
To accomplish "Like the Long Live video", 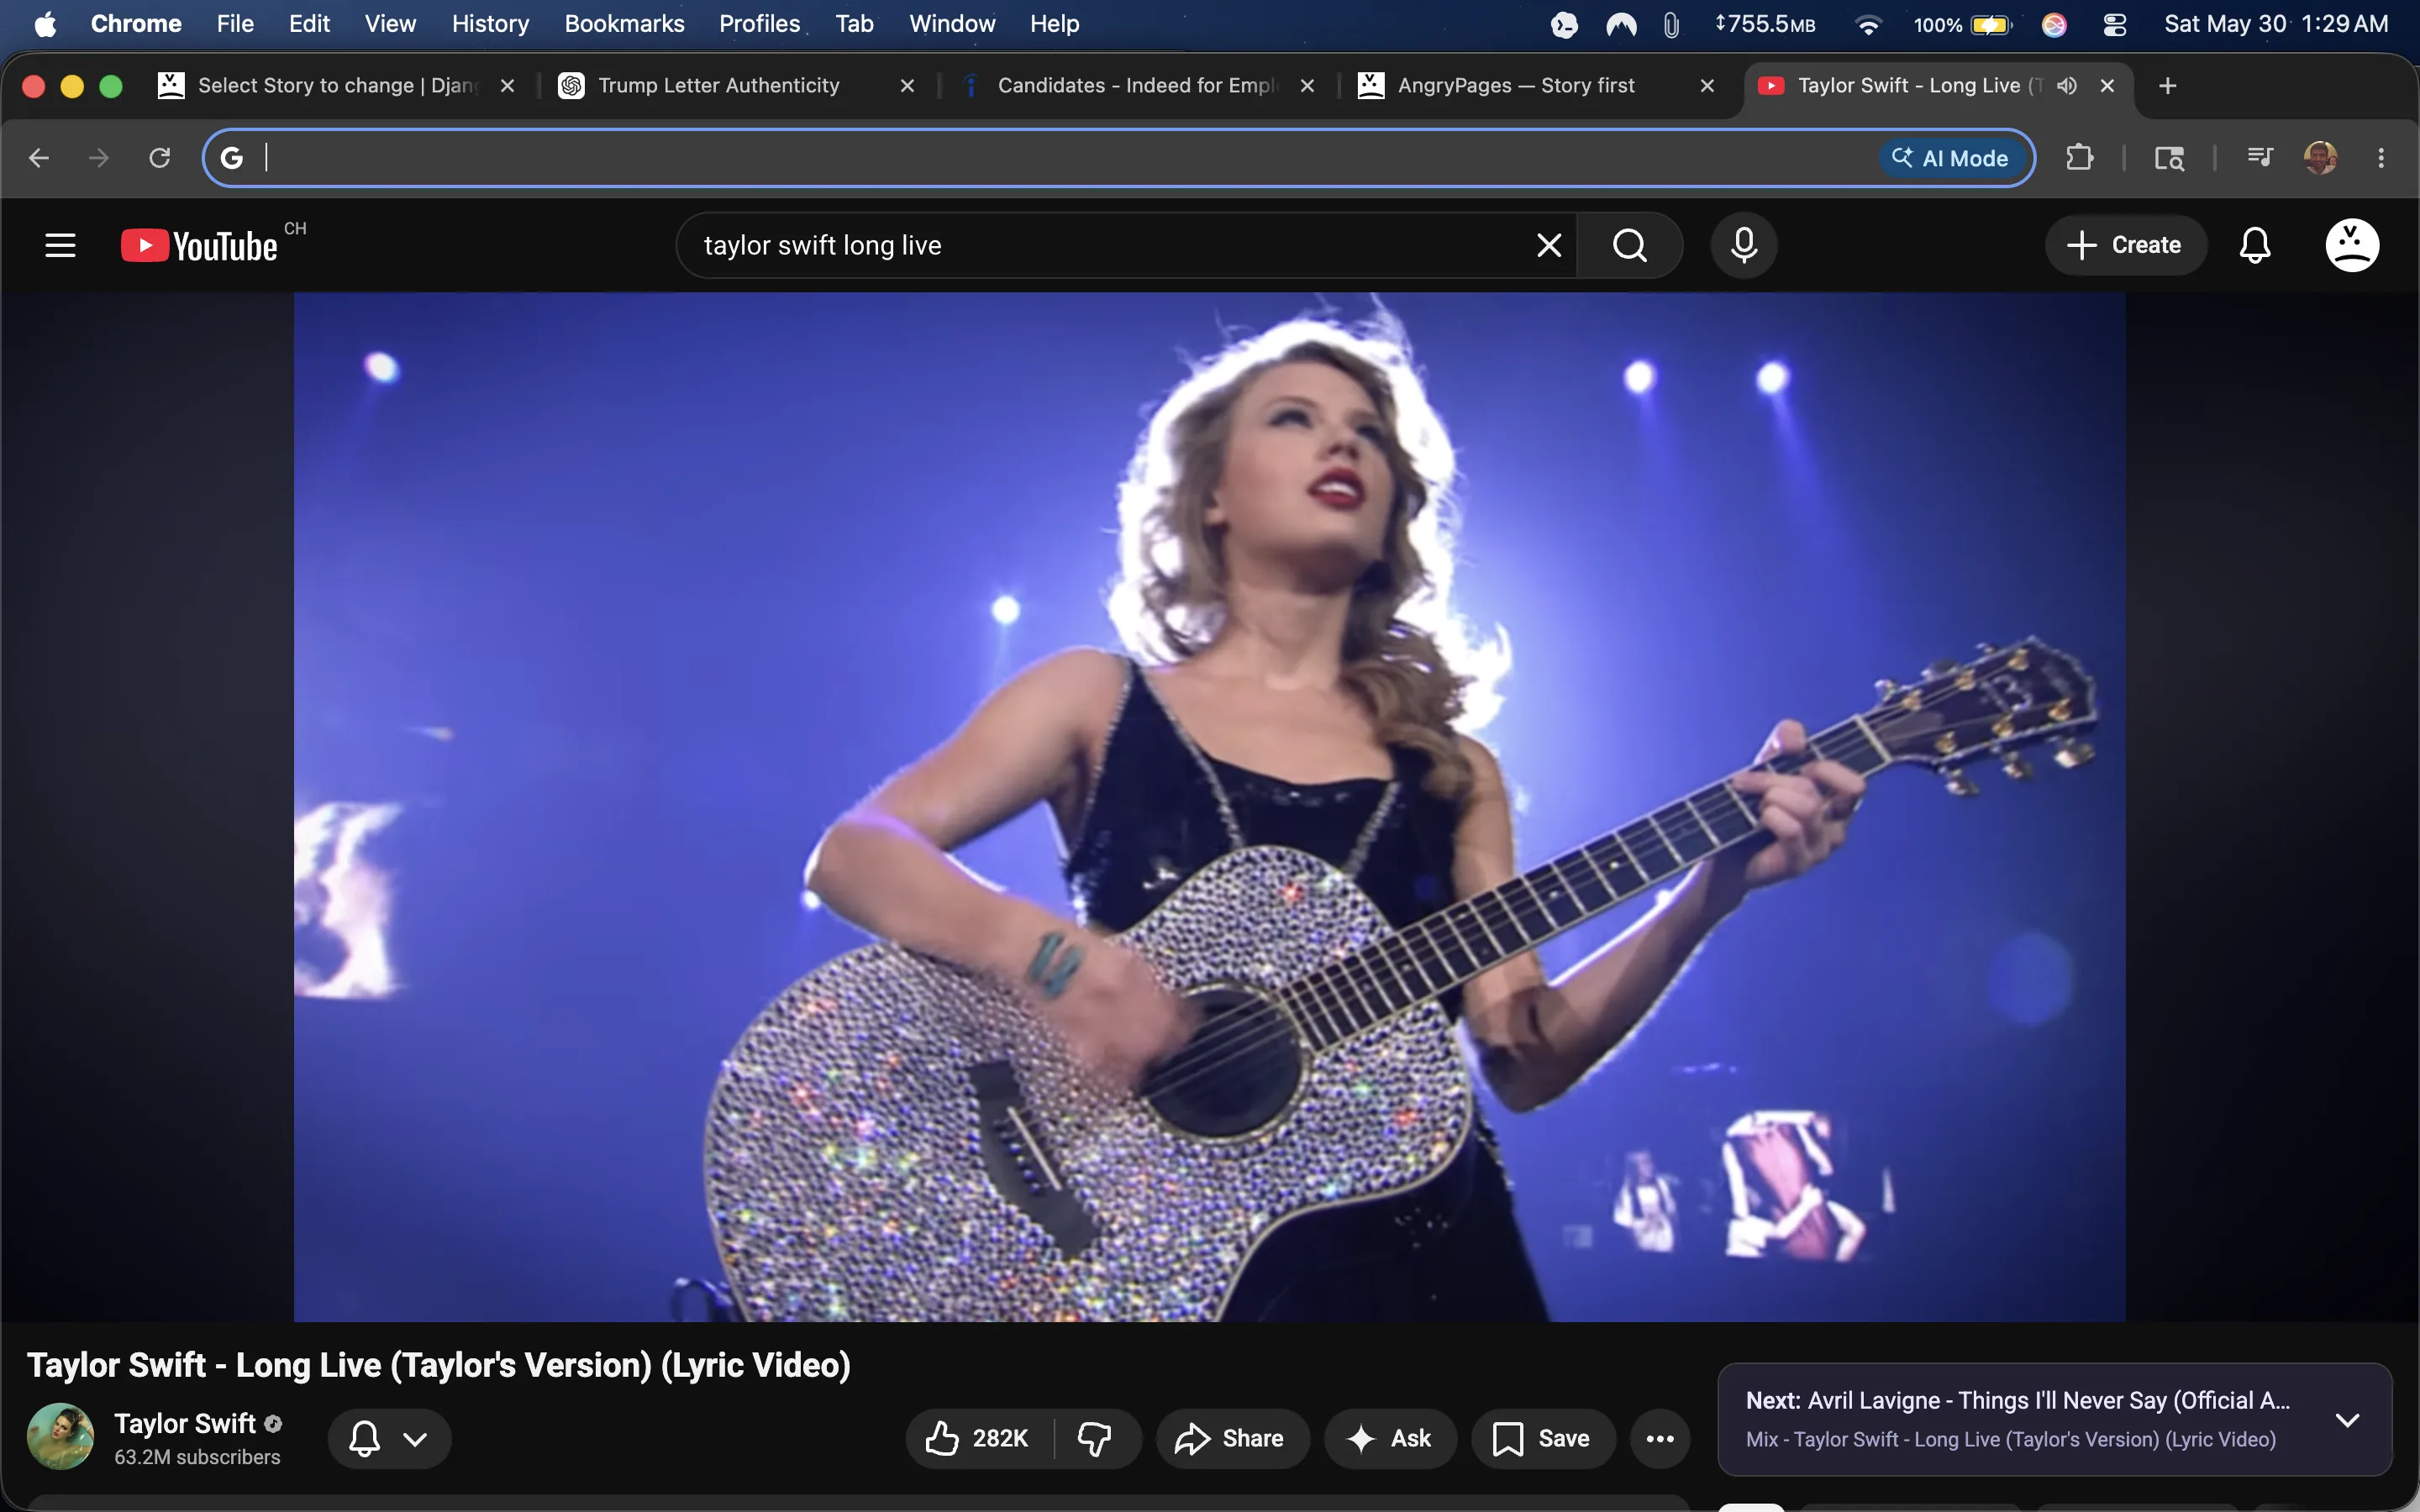I will tap(977, 1439).
